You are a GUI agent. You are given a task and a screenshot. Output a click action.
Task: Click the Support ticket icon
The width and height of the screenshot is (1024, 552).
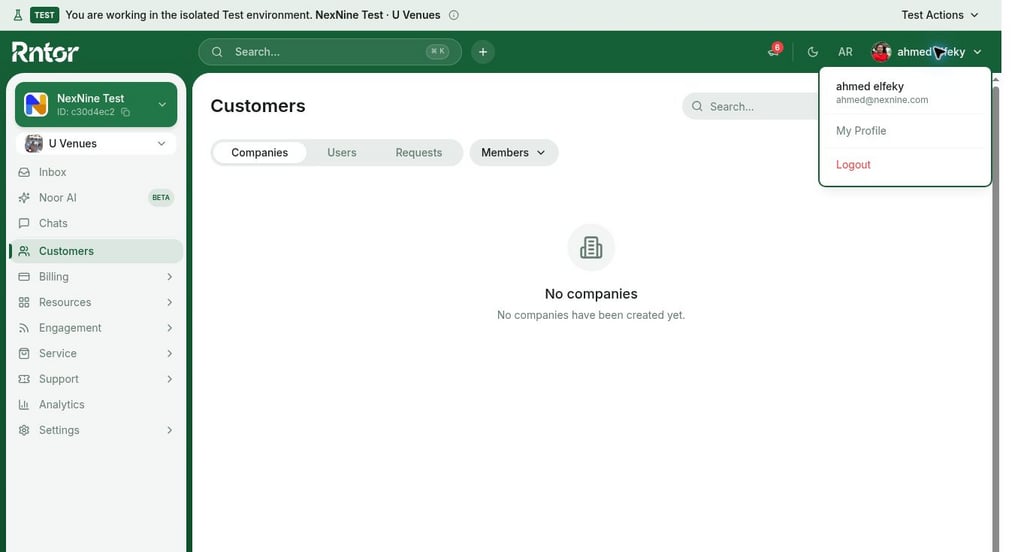[x=24, y=379]
